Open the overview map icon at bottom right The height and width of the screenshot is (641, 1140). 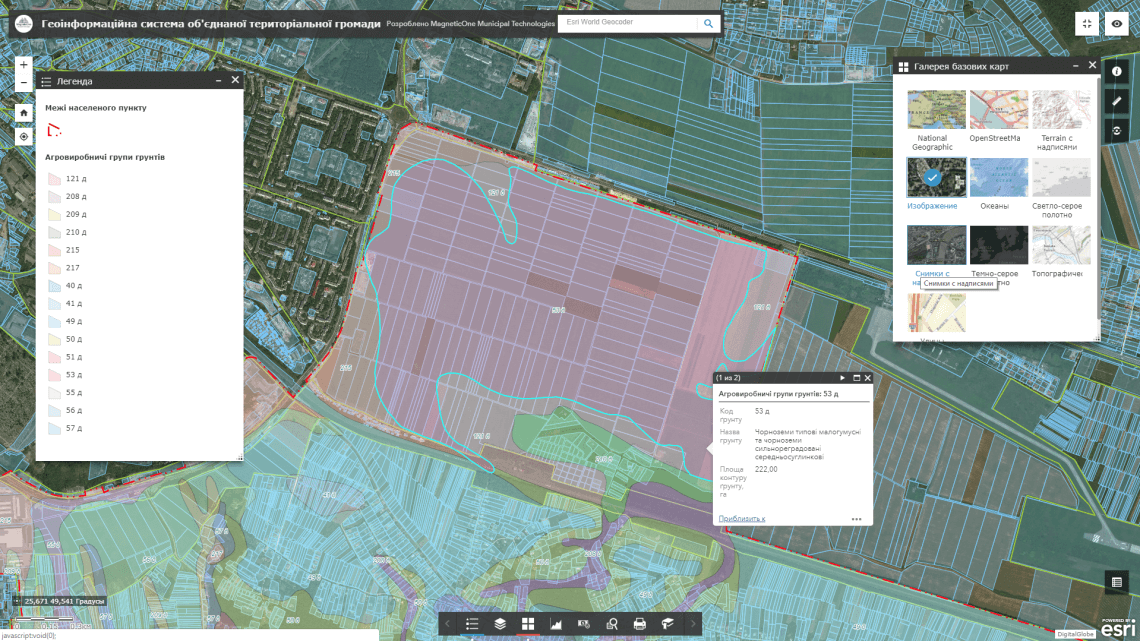tap(1117, 581)
